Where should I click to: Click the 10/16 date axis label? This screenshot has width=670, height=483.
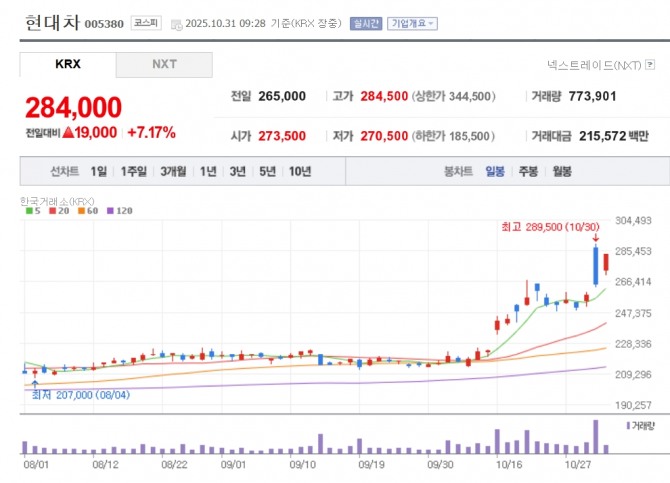pos(508,464)
